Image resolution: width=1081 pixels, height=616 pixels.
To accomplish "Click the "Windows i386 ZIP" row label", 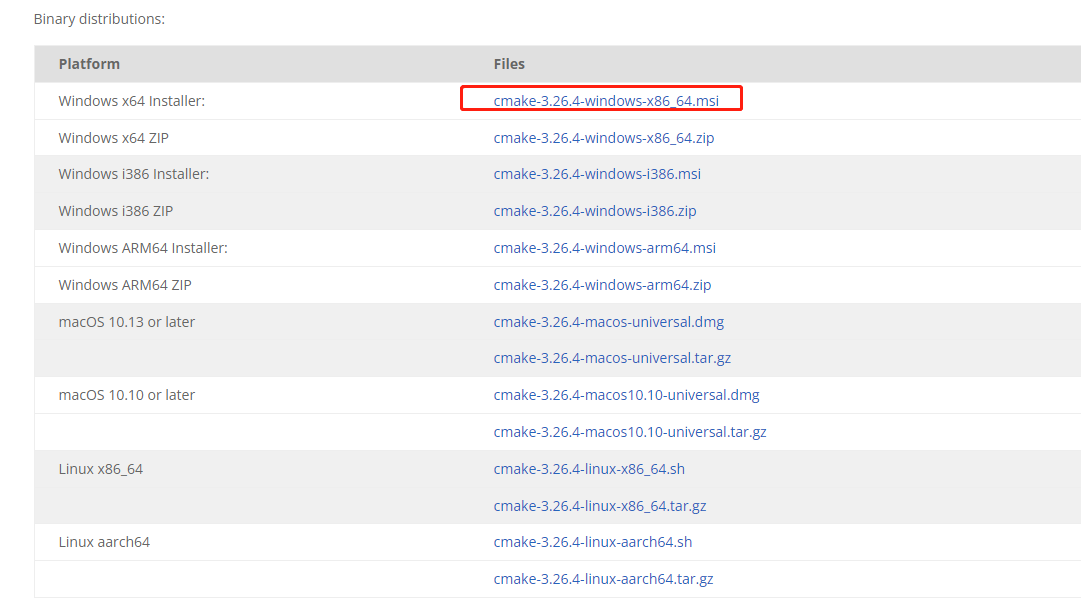I will (x=116, y=211).
